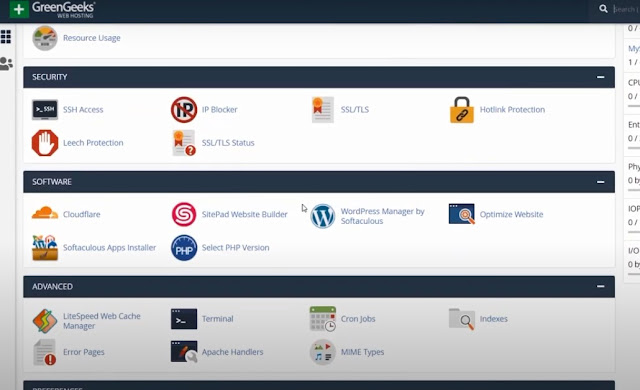
Task: Open Softaculous Apps Installer link
Action: (109, 248)
